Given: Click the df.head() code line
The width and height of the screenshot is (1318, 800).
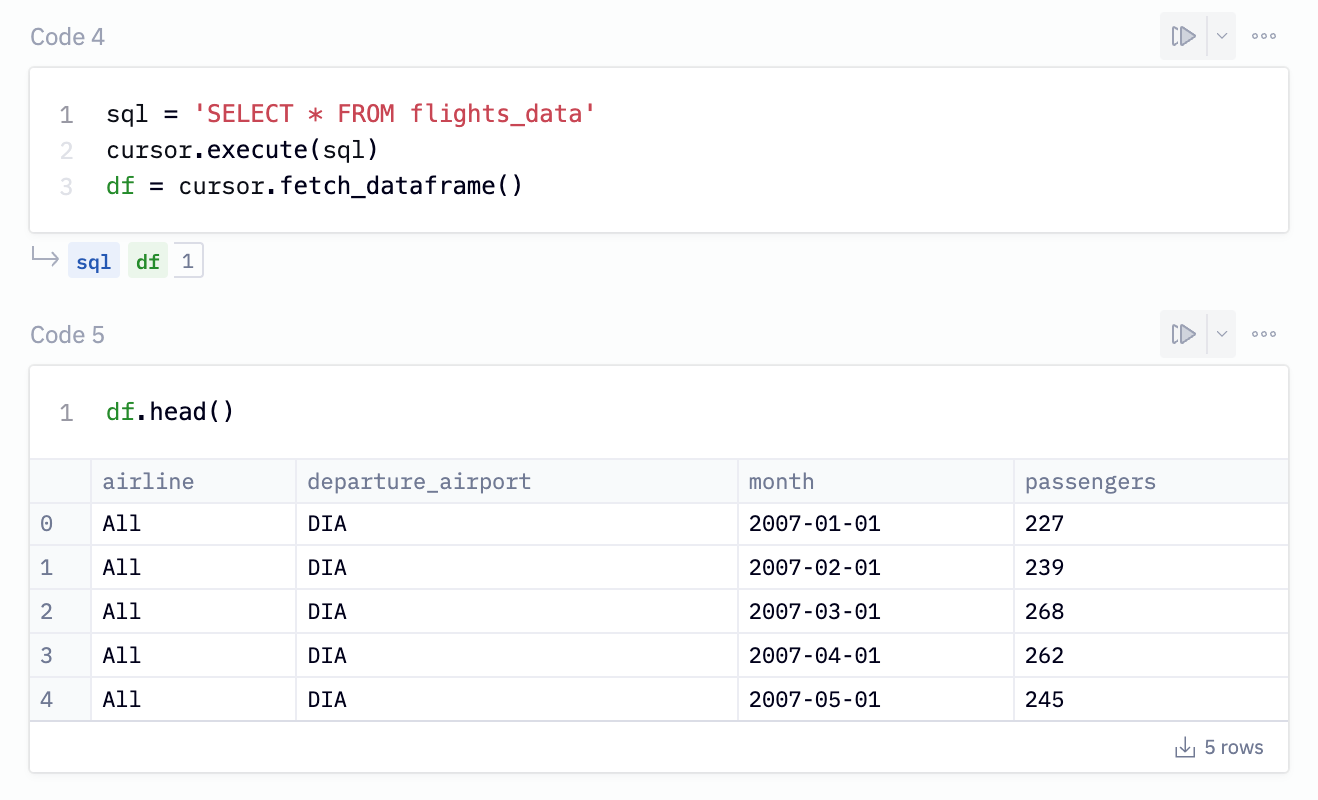Looking at the screenshot, I should (169, 411).
